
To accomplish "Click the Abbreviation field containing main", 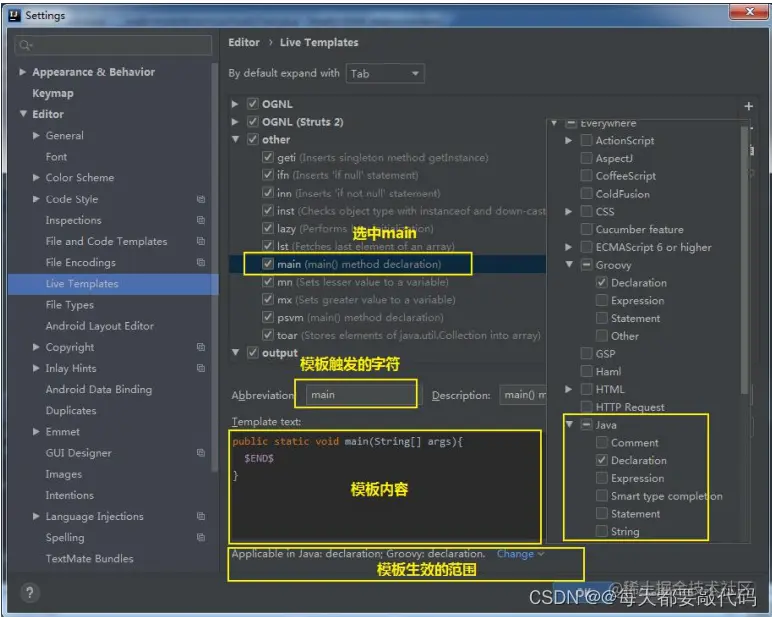I will [362, 395].
